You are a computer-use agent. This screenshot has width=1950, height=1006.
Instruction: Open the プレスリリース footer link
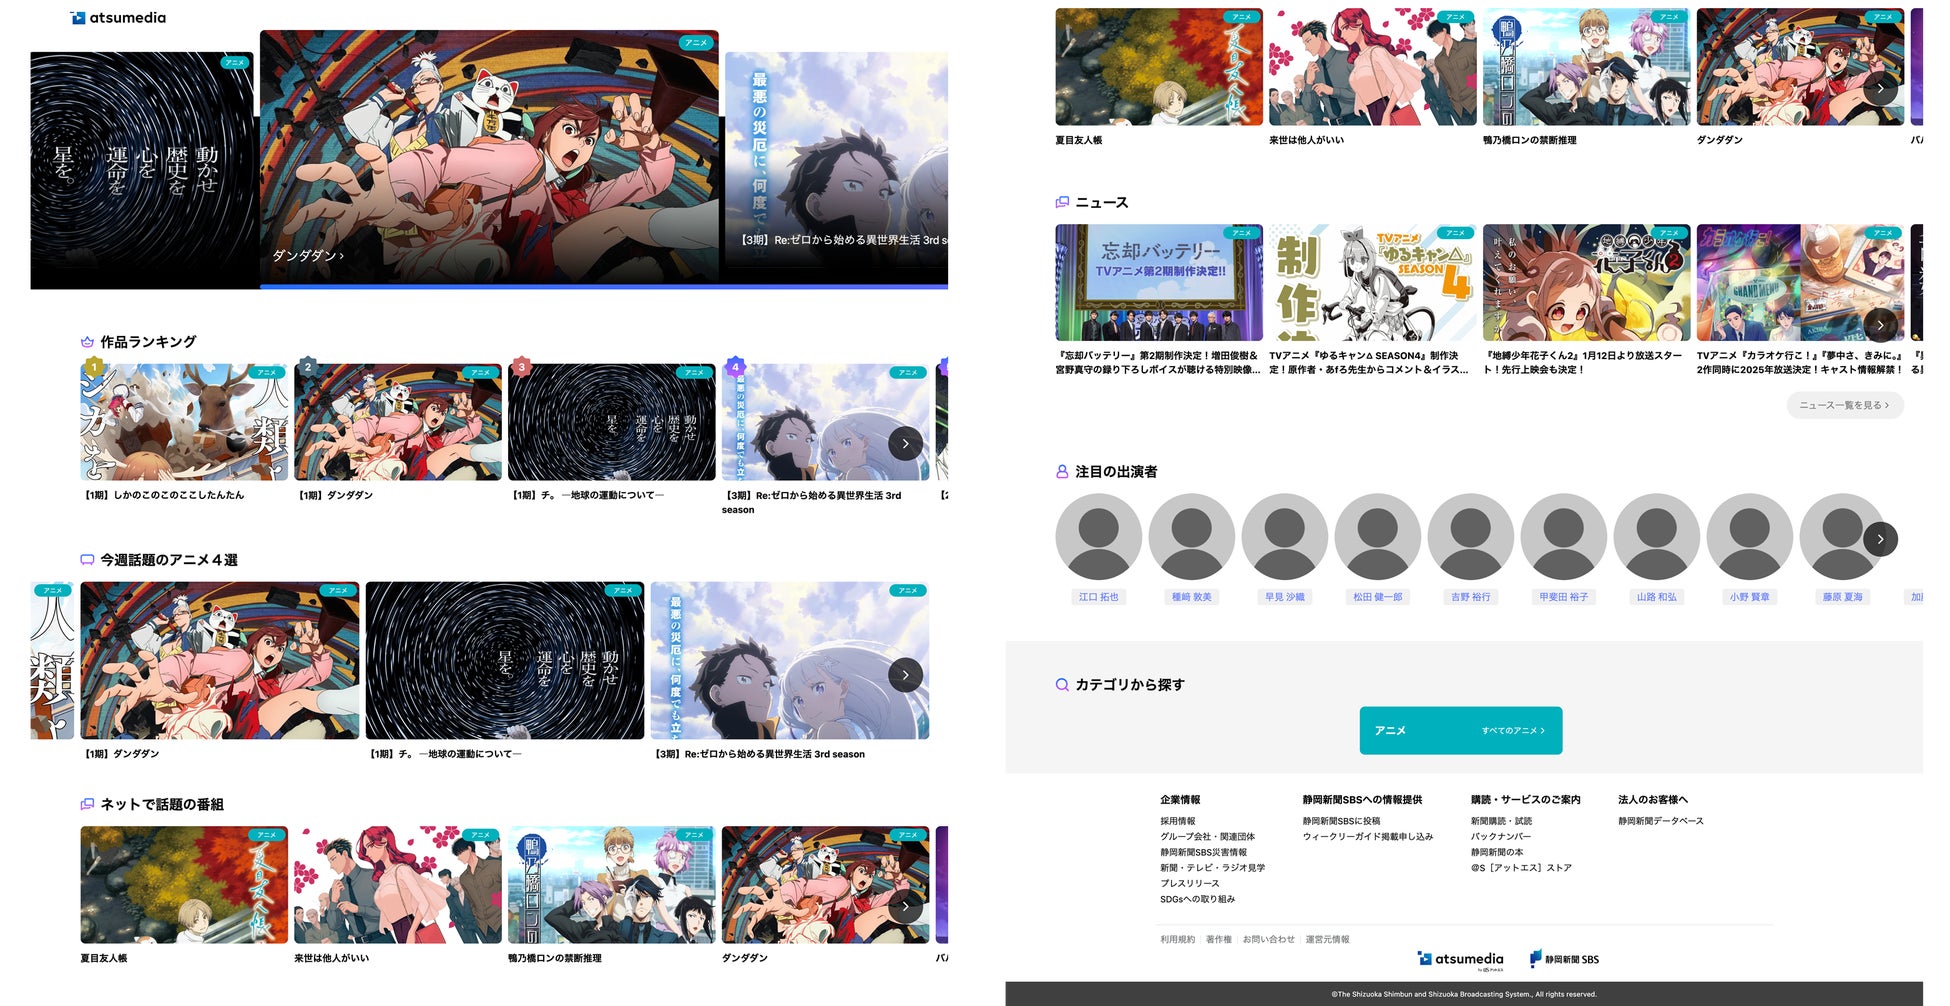1190,884
